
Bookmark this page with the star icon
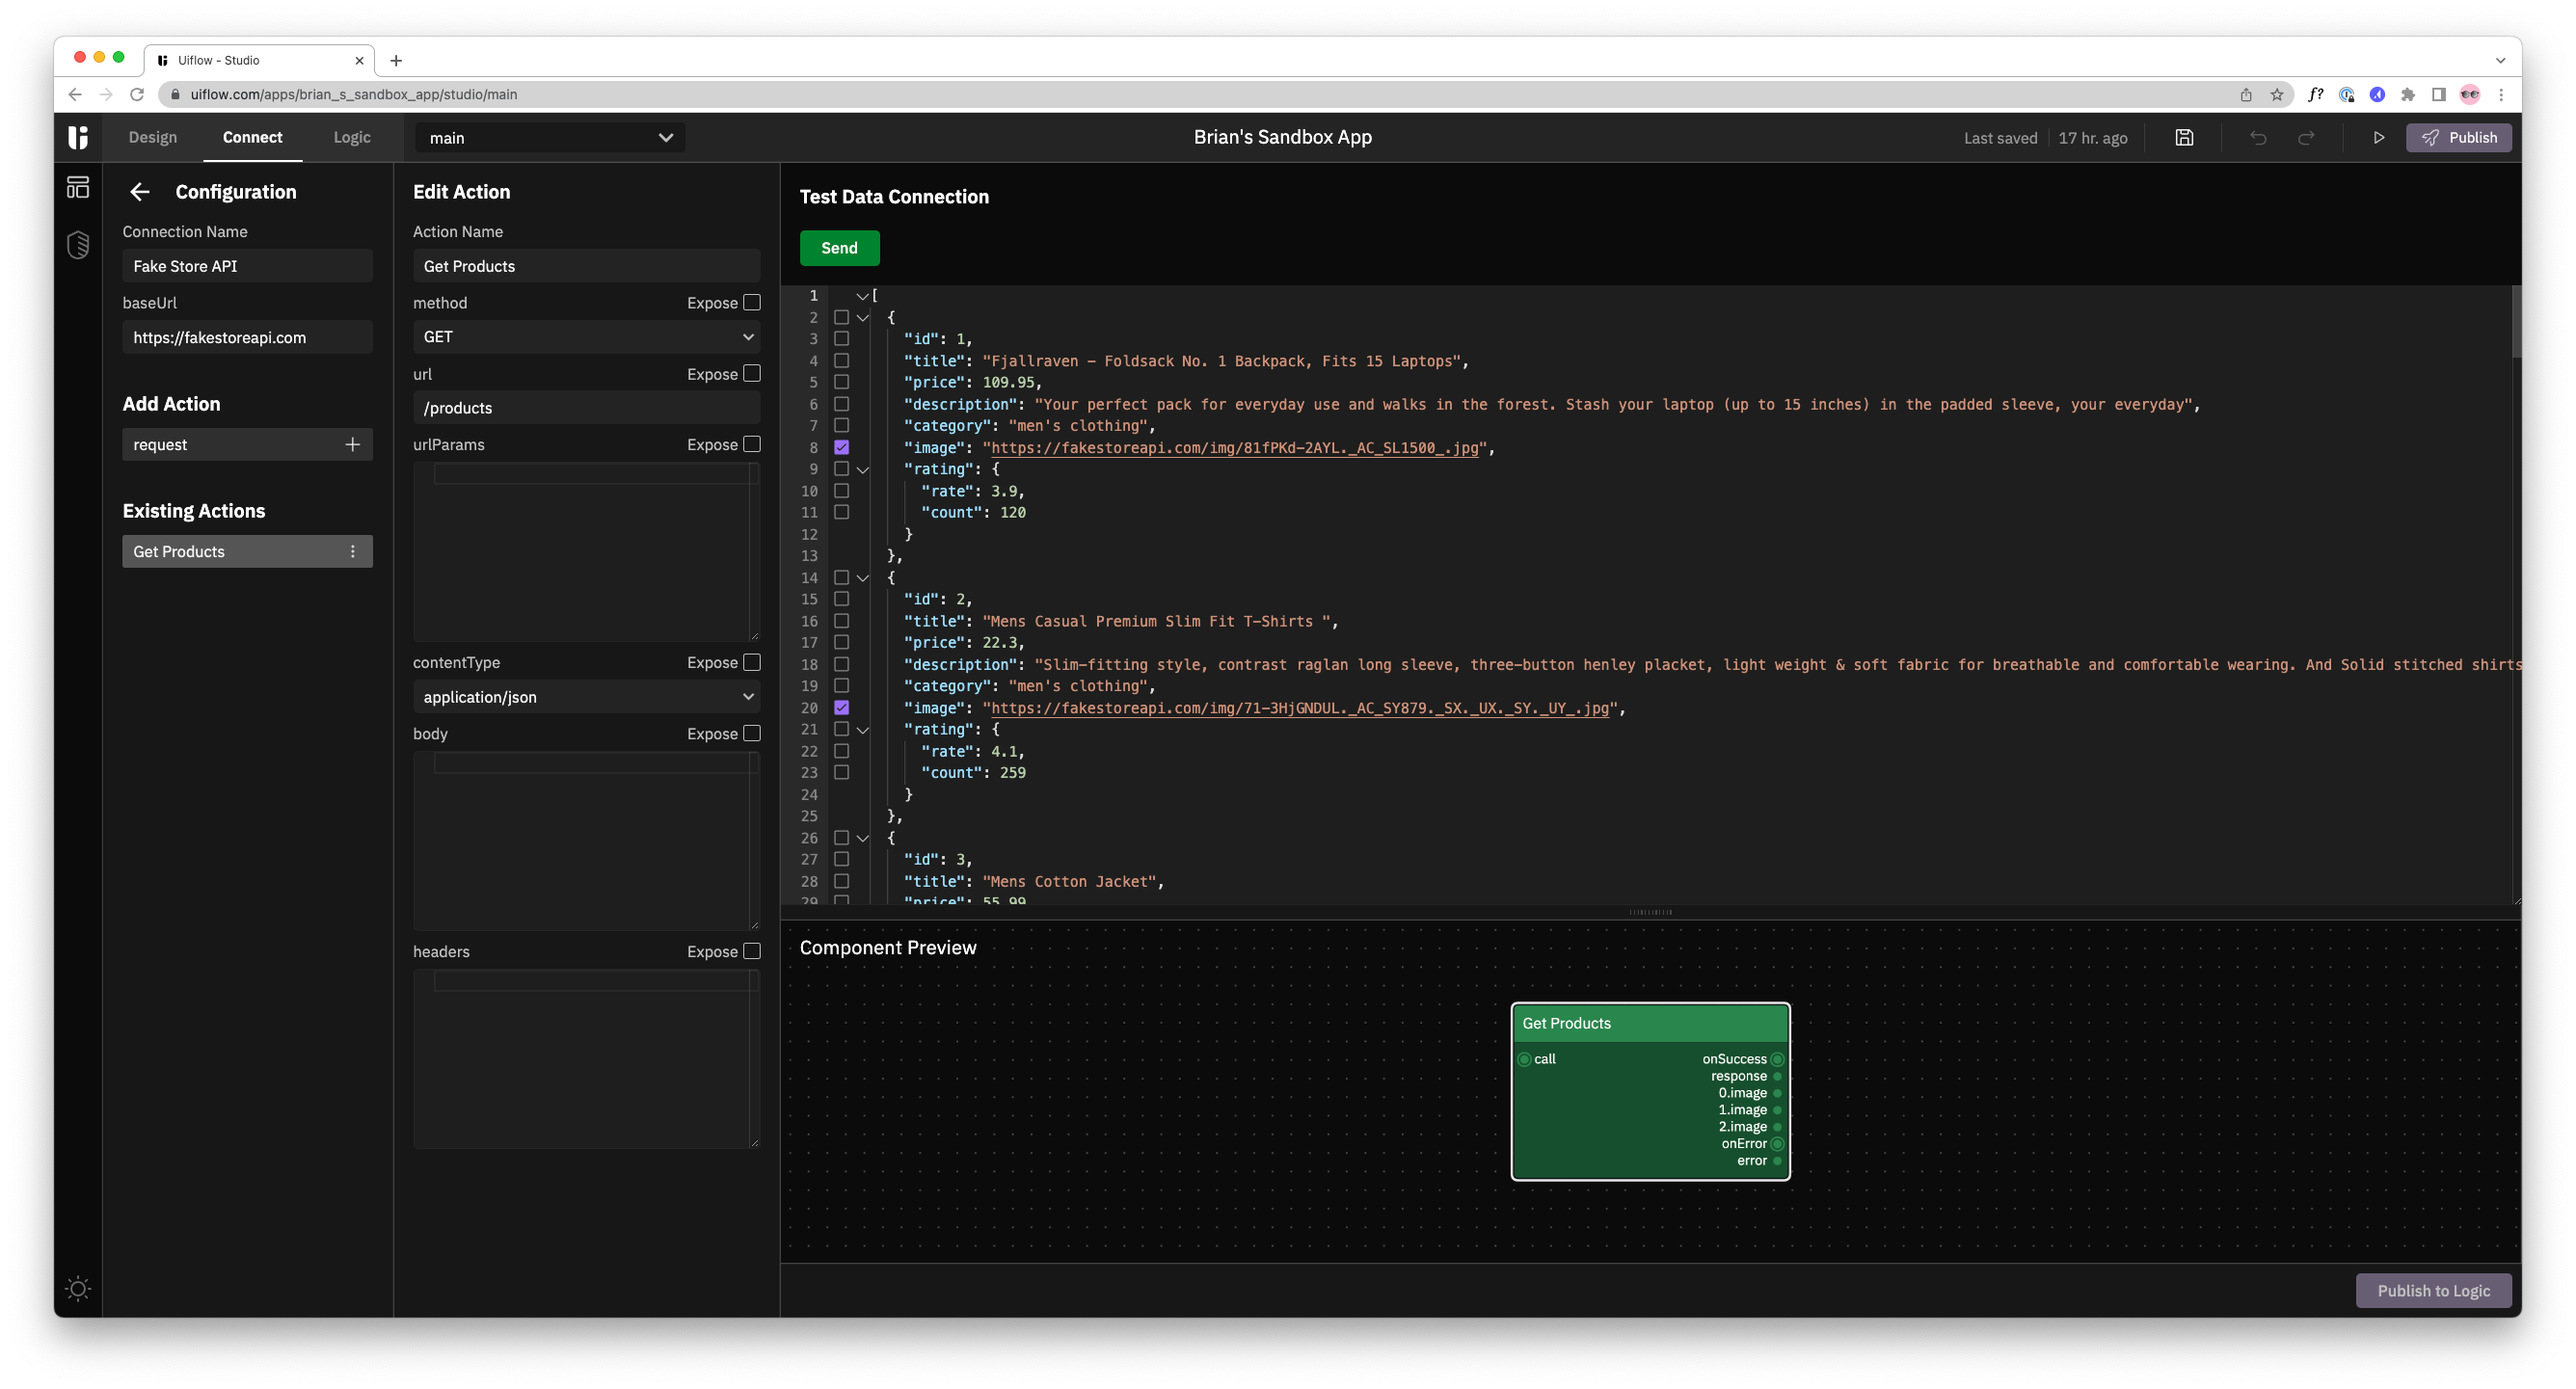[2277, 94]
